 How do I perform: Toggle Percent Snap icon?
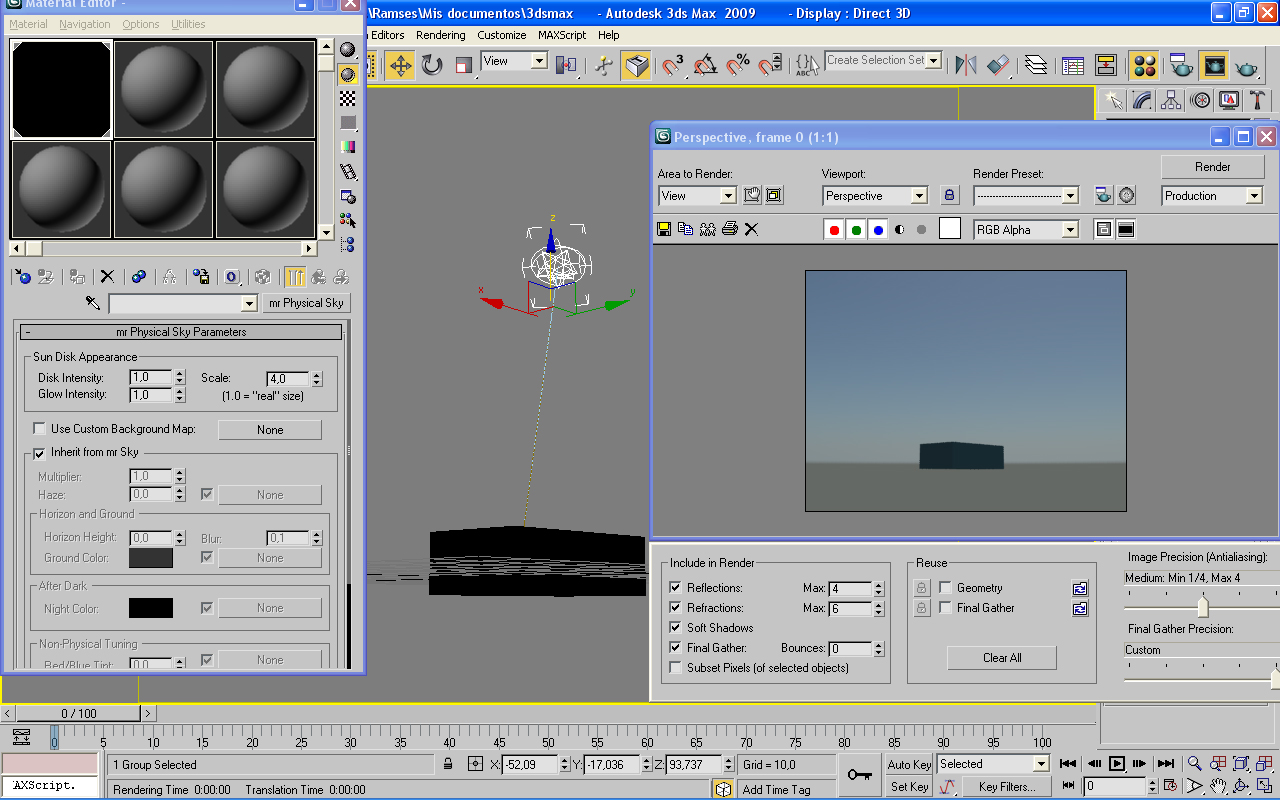[738, 66]
